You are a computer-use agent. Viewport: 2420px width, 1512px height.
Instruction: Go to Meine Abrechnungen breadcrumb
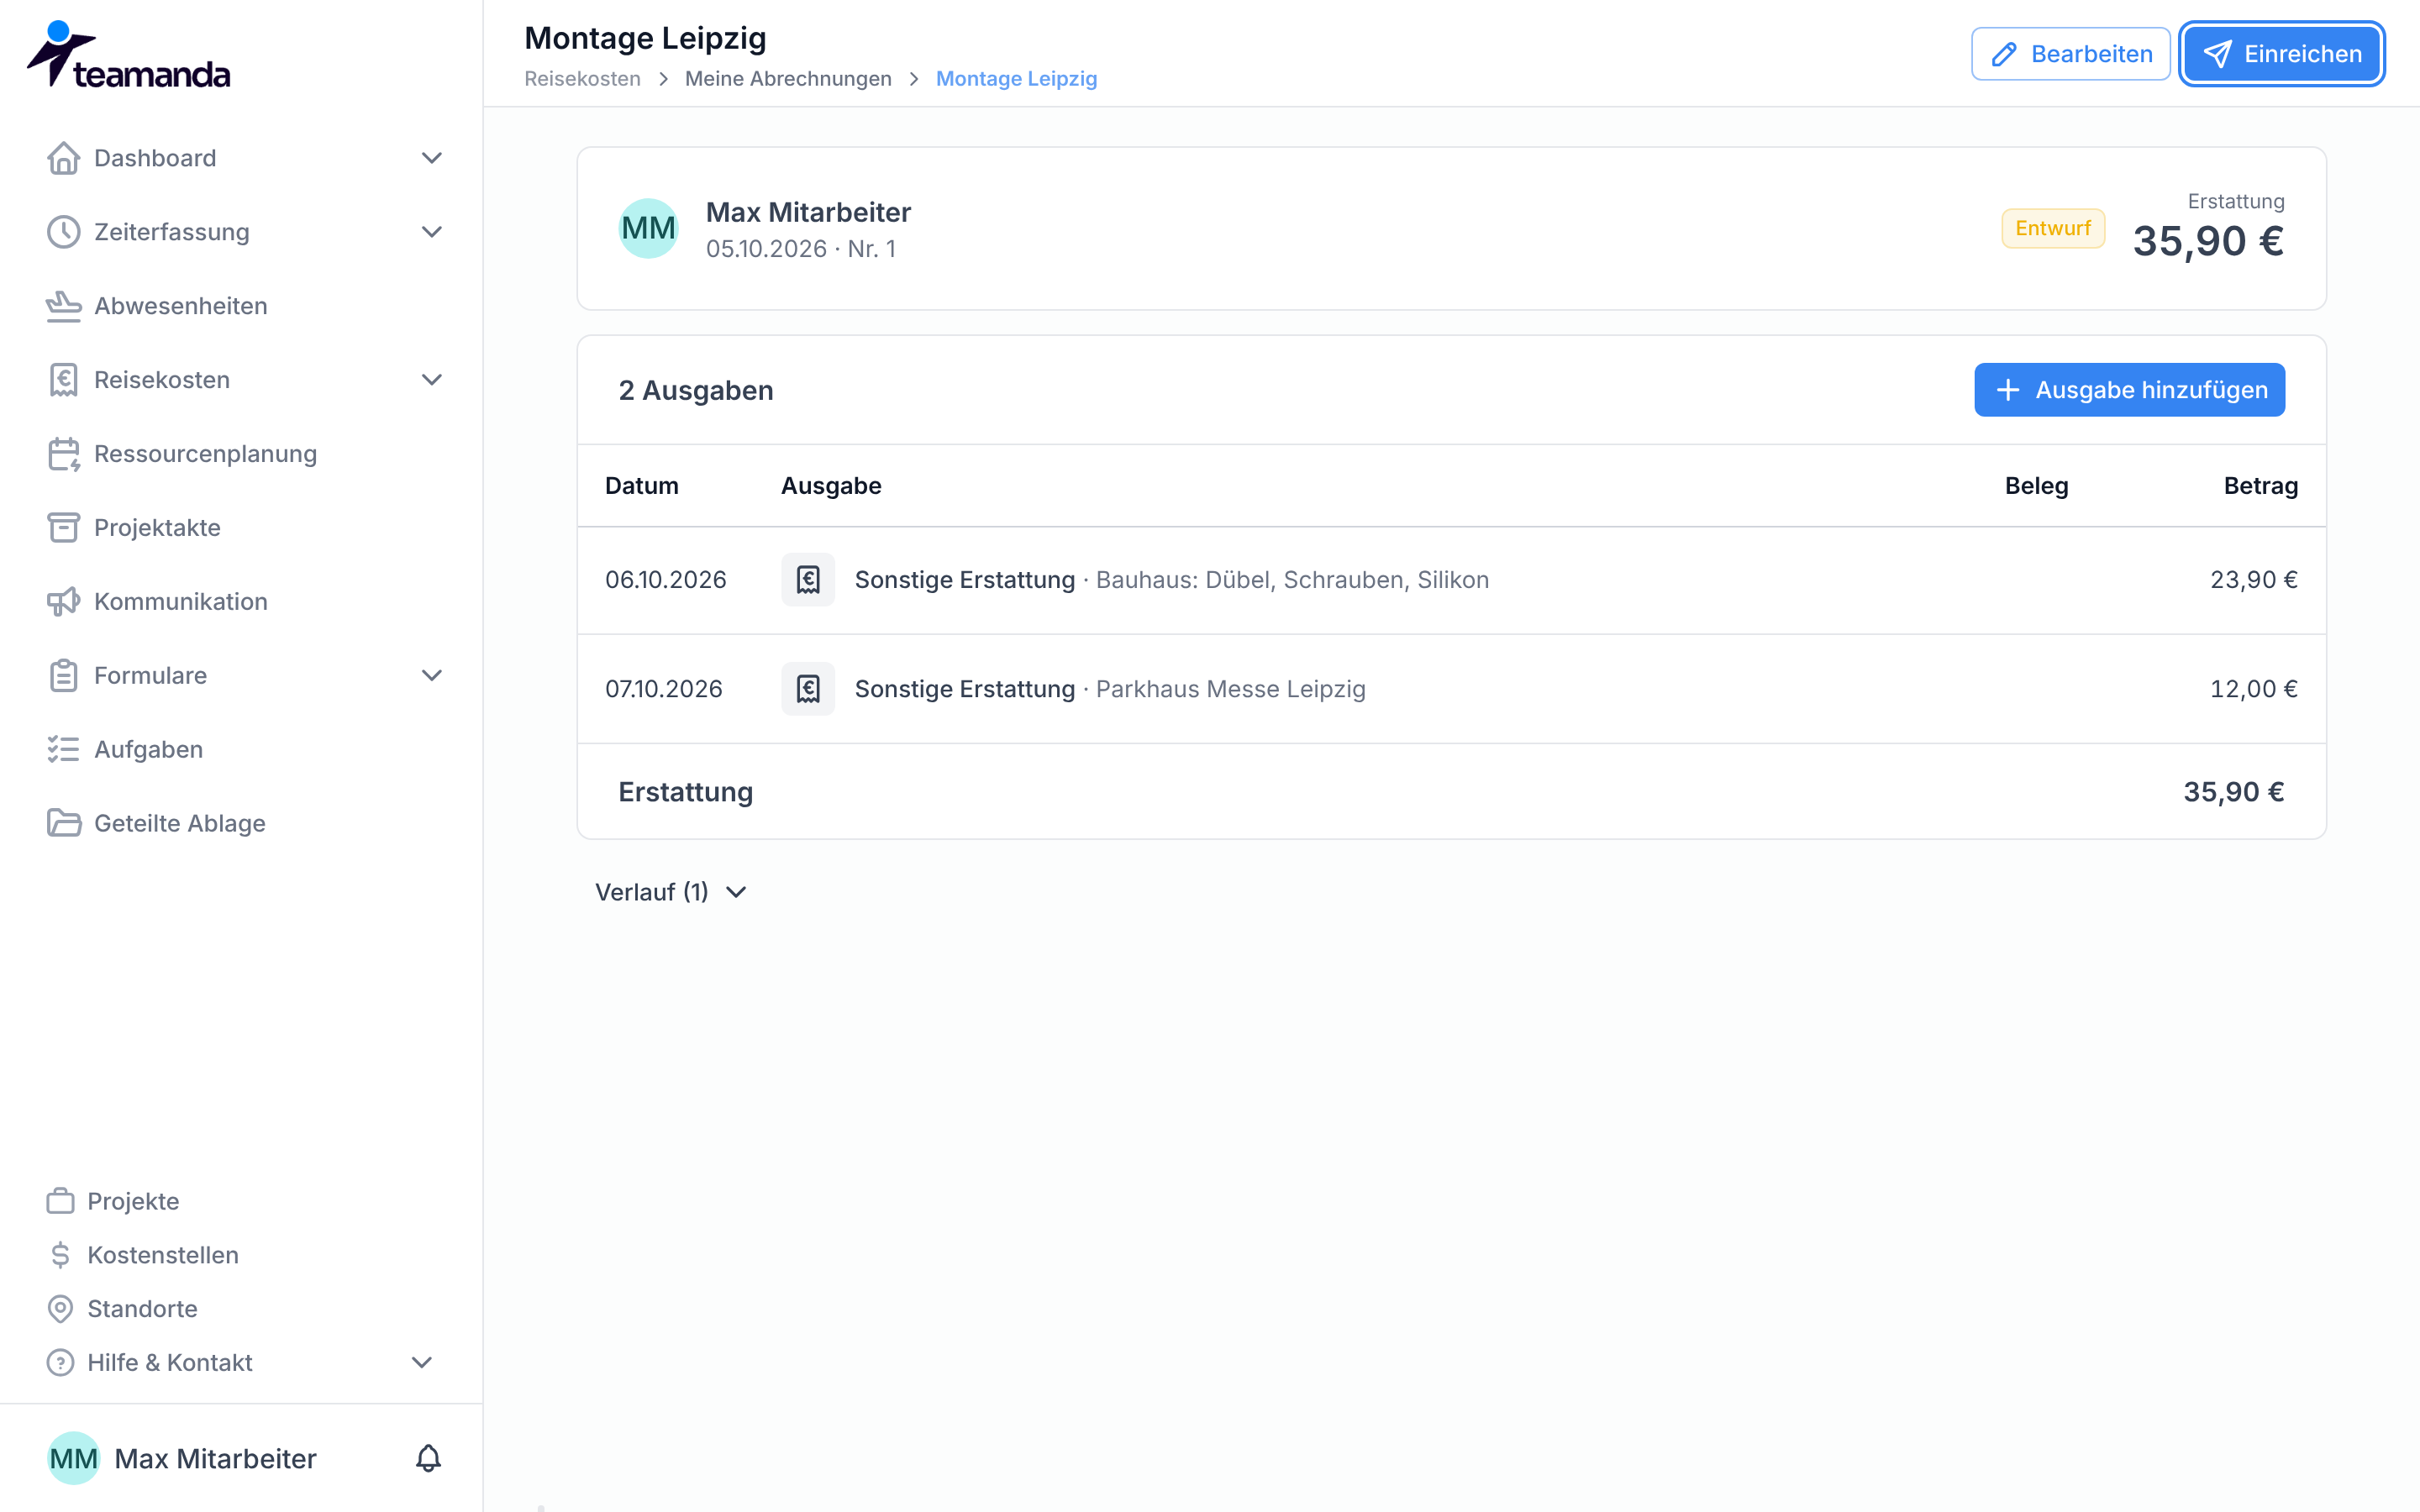788,79
